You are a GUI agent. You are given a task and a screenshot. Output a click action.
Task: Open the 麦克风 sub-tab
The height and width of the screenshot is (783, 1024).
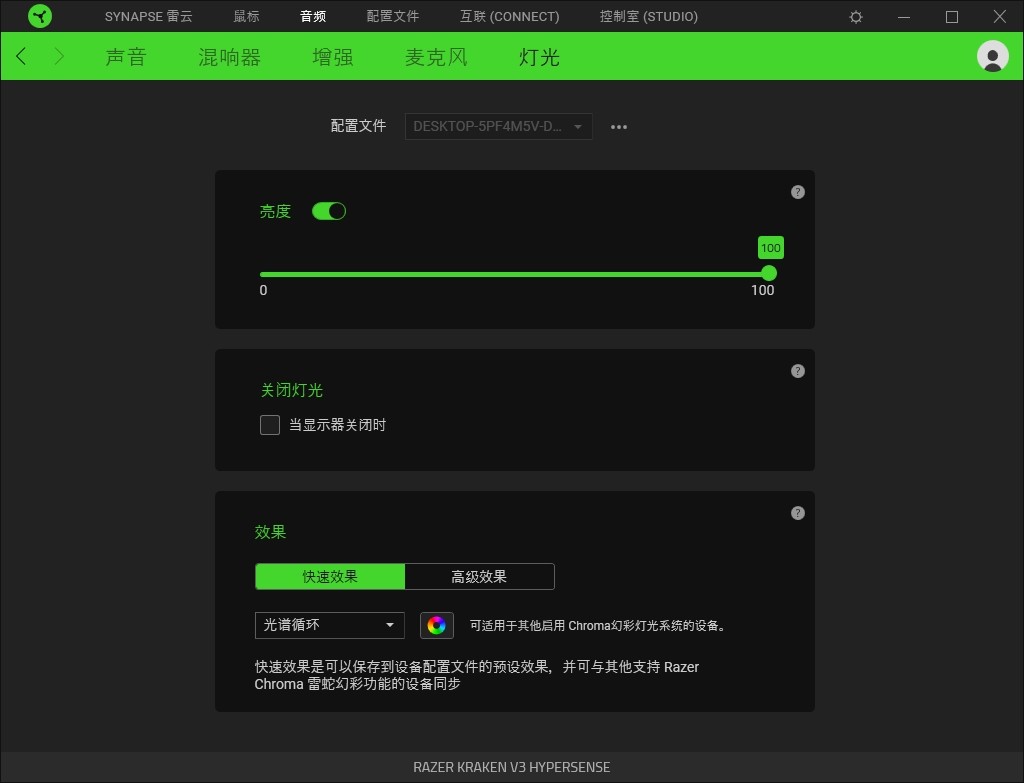click(x=436, y=57)
